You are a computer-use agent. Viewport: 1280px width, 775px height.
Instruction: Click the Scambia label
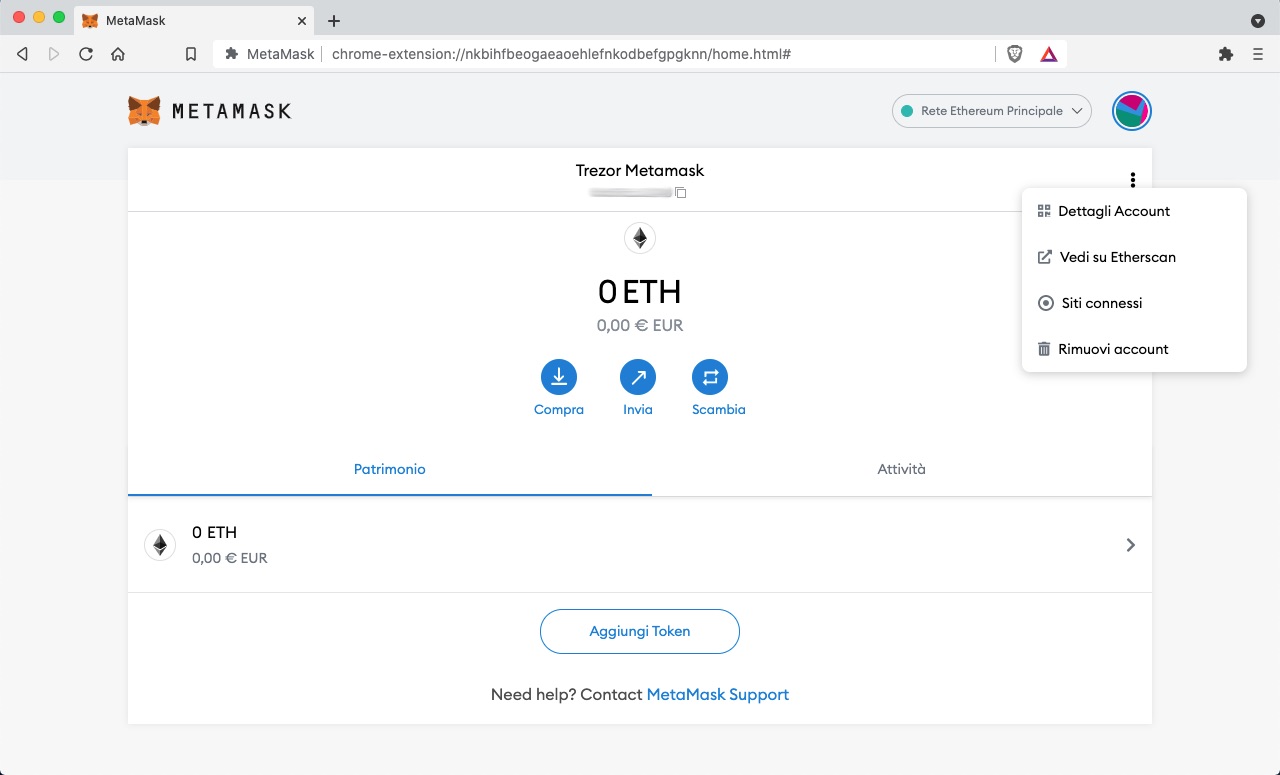point(719,409)
